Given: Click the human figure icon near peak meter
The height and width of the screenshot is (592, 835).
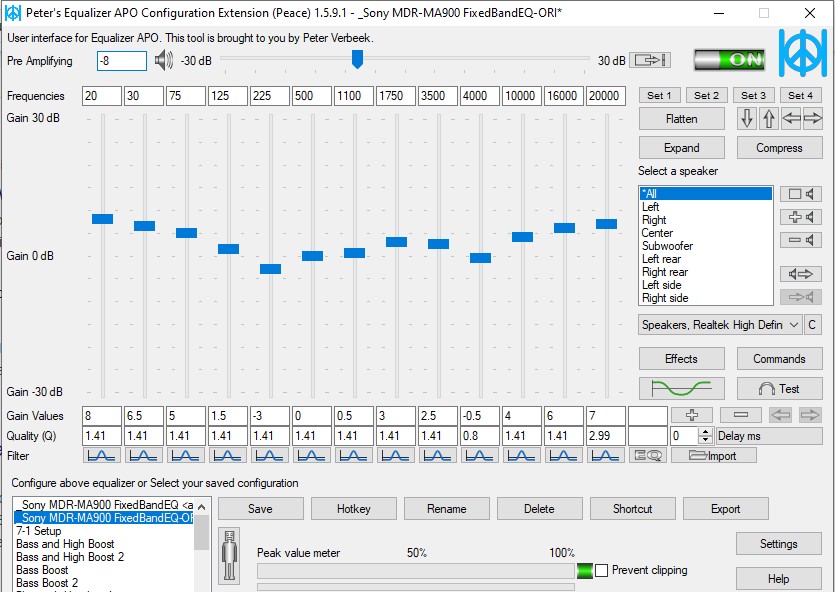Looking at the screenshot, I should tap(230, 555).
